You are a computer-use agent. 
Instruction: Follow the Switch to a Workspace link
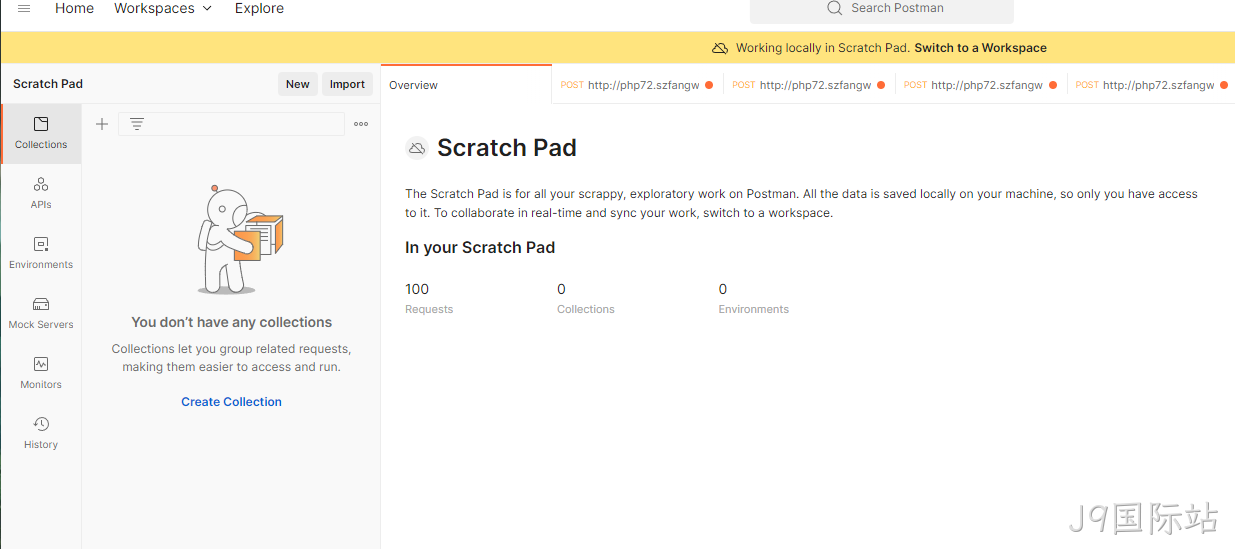[980, 48]
